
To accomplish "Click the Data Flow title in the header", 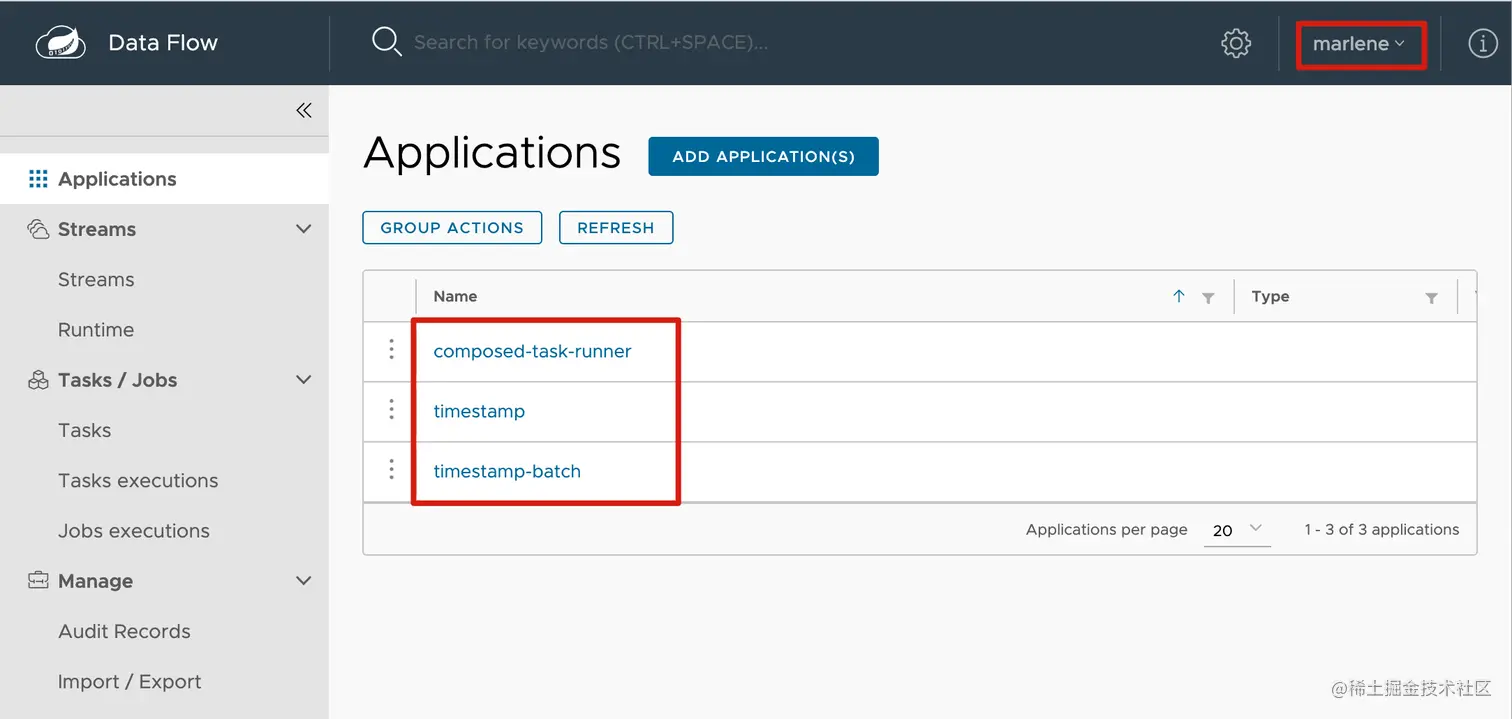I will pos(163,42).
